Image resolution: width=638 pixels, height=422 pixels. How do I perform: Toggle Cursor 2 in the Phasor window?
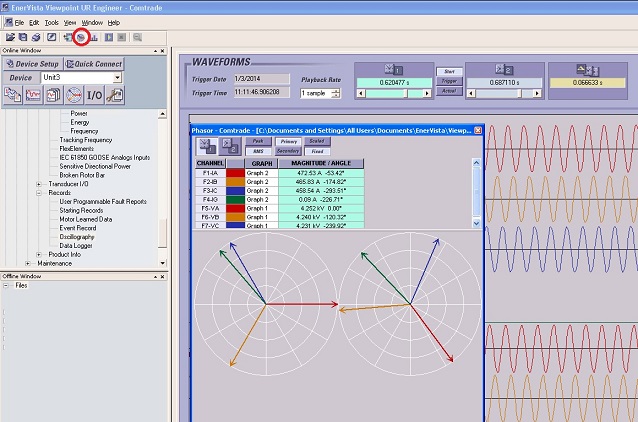click(230, 146)
